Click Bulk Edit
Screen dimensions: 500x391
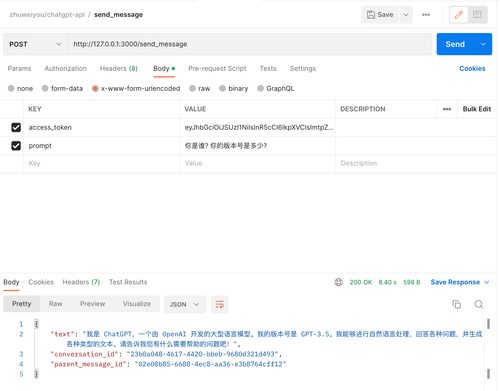tap(477, 109)
